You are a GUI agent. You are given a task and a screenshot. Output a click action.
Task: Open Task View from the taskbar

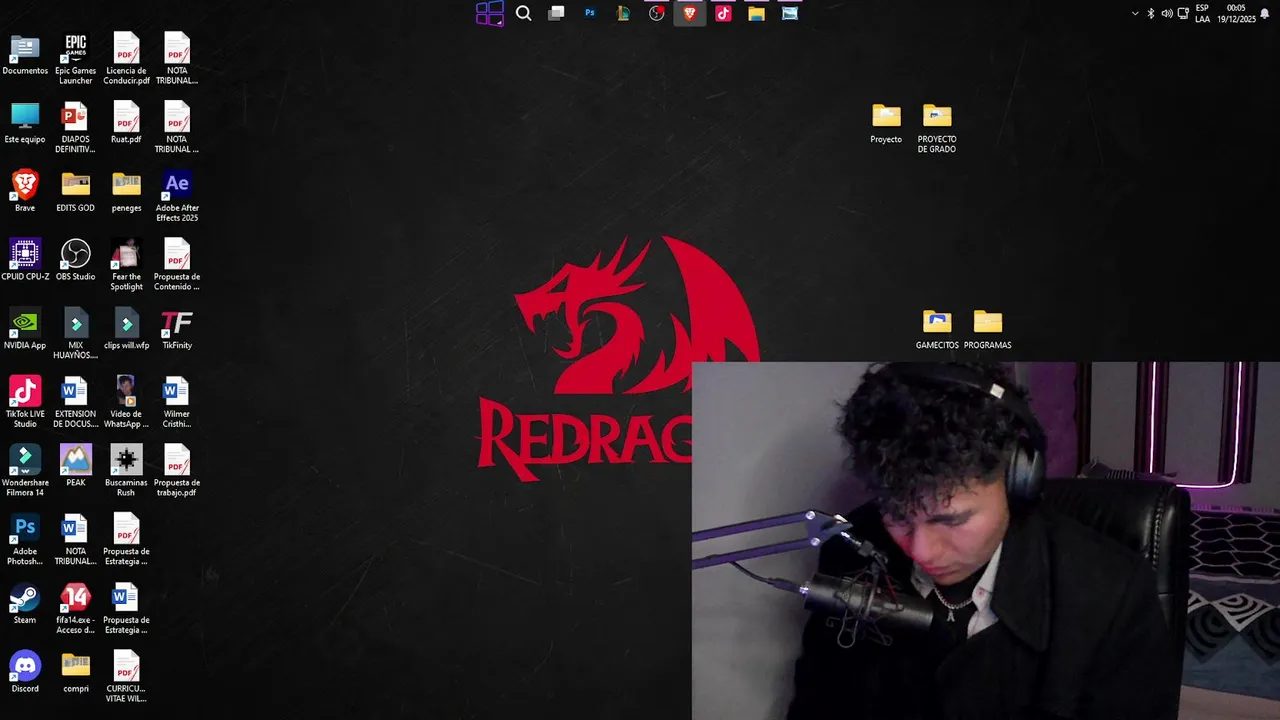click(557, 13)
